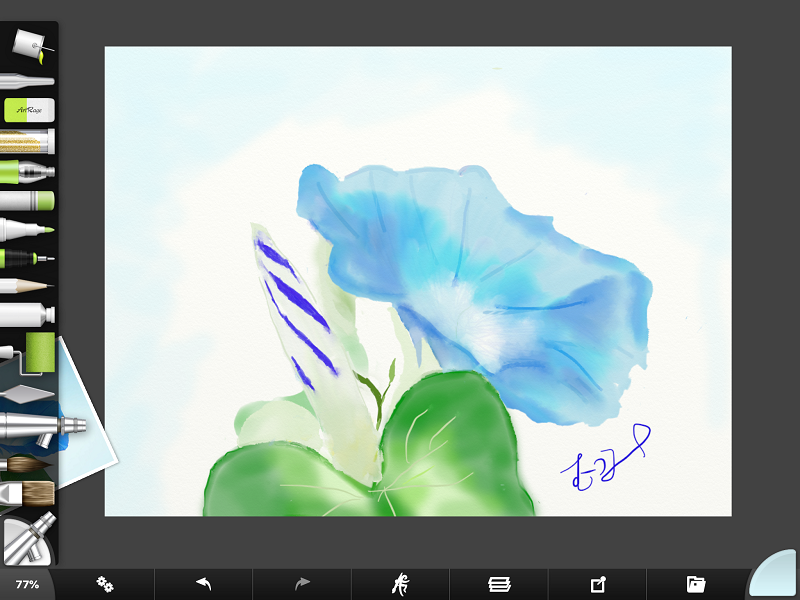Select the pencil tool
Screen dimensions: 800x600
click(27, 286)
